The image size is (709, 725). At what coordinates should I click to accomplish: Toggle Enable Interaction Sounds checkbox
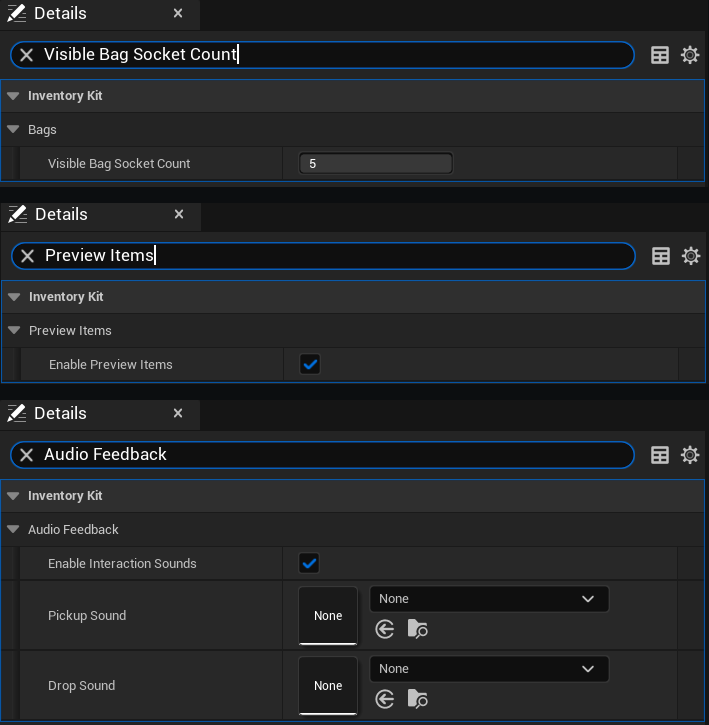tap(309, 563)
